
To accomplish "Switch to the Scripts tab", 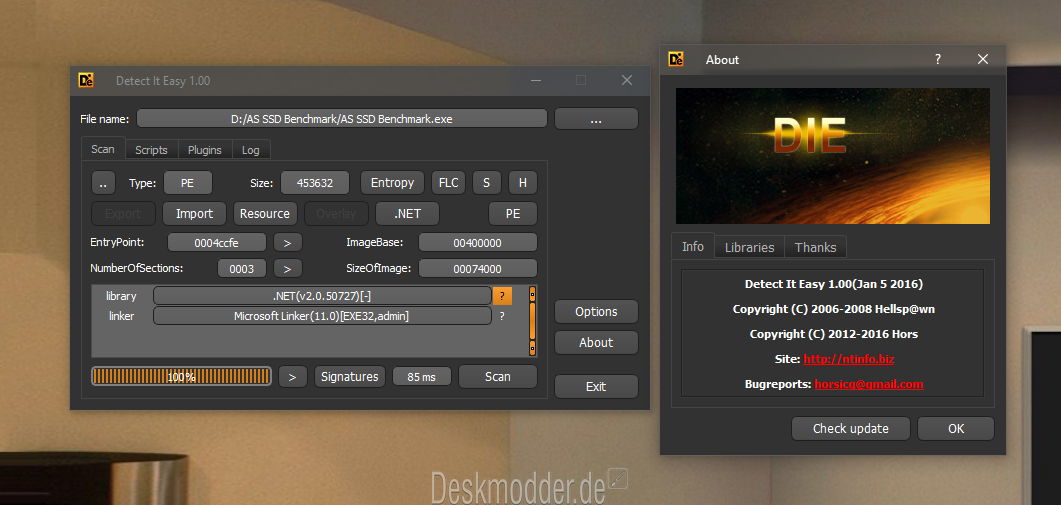I will coord(151,150).
